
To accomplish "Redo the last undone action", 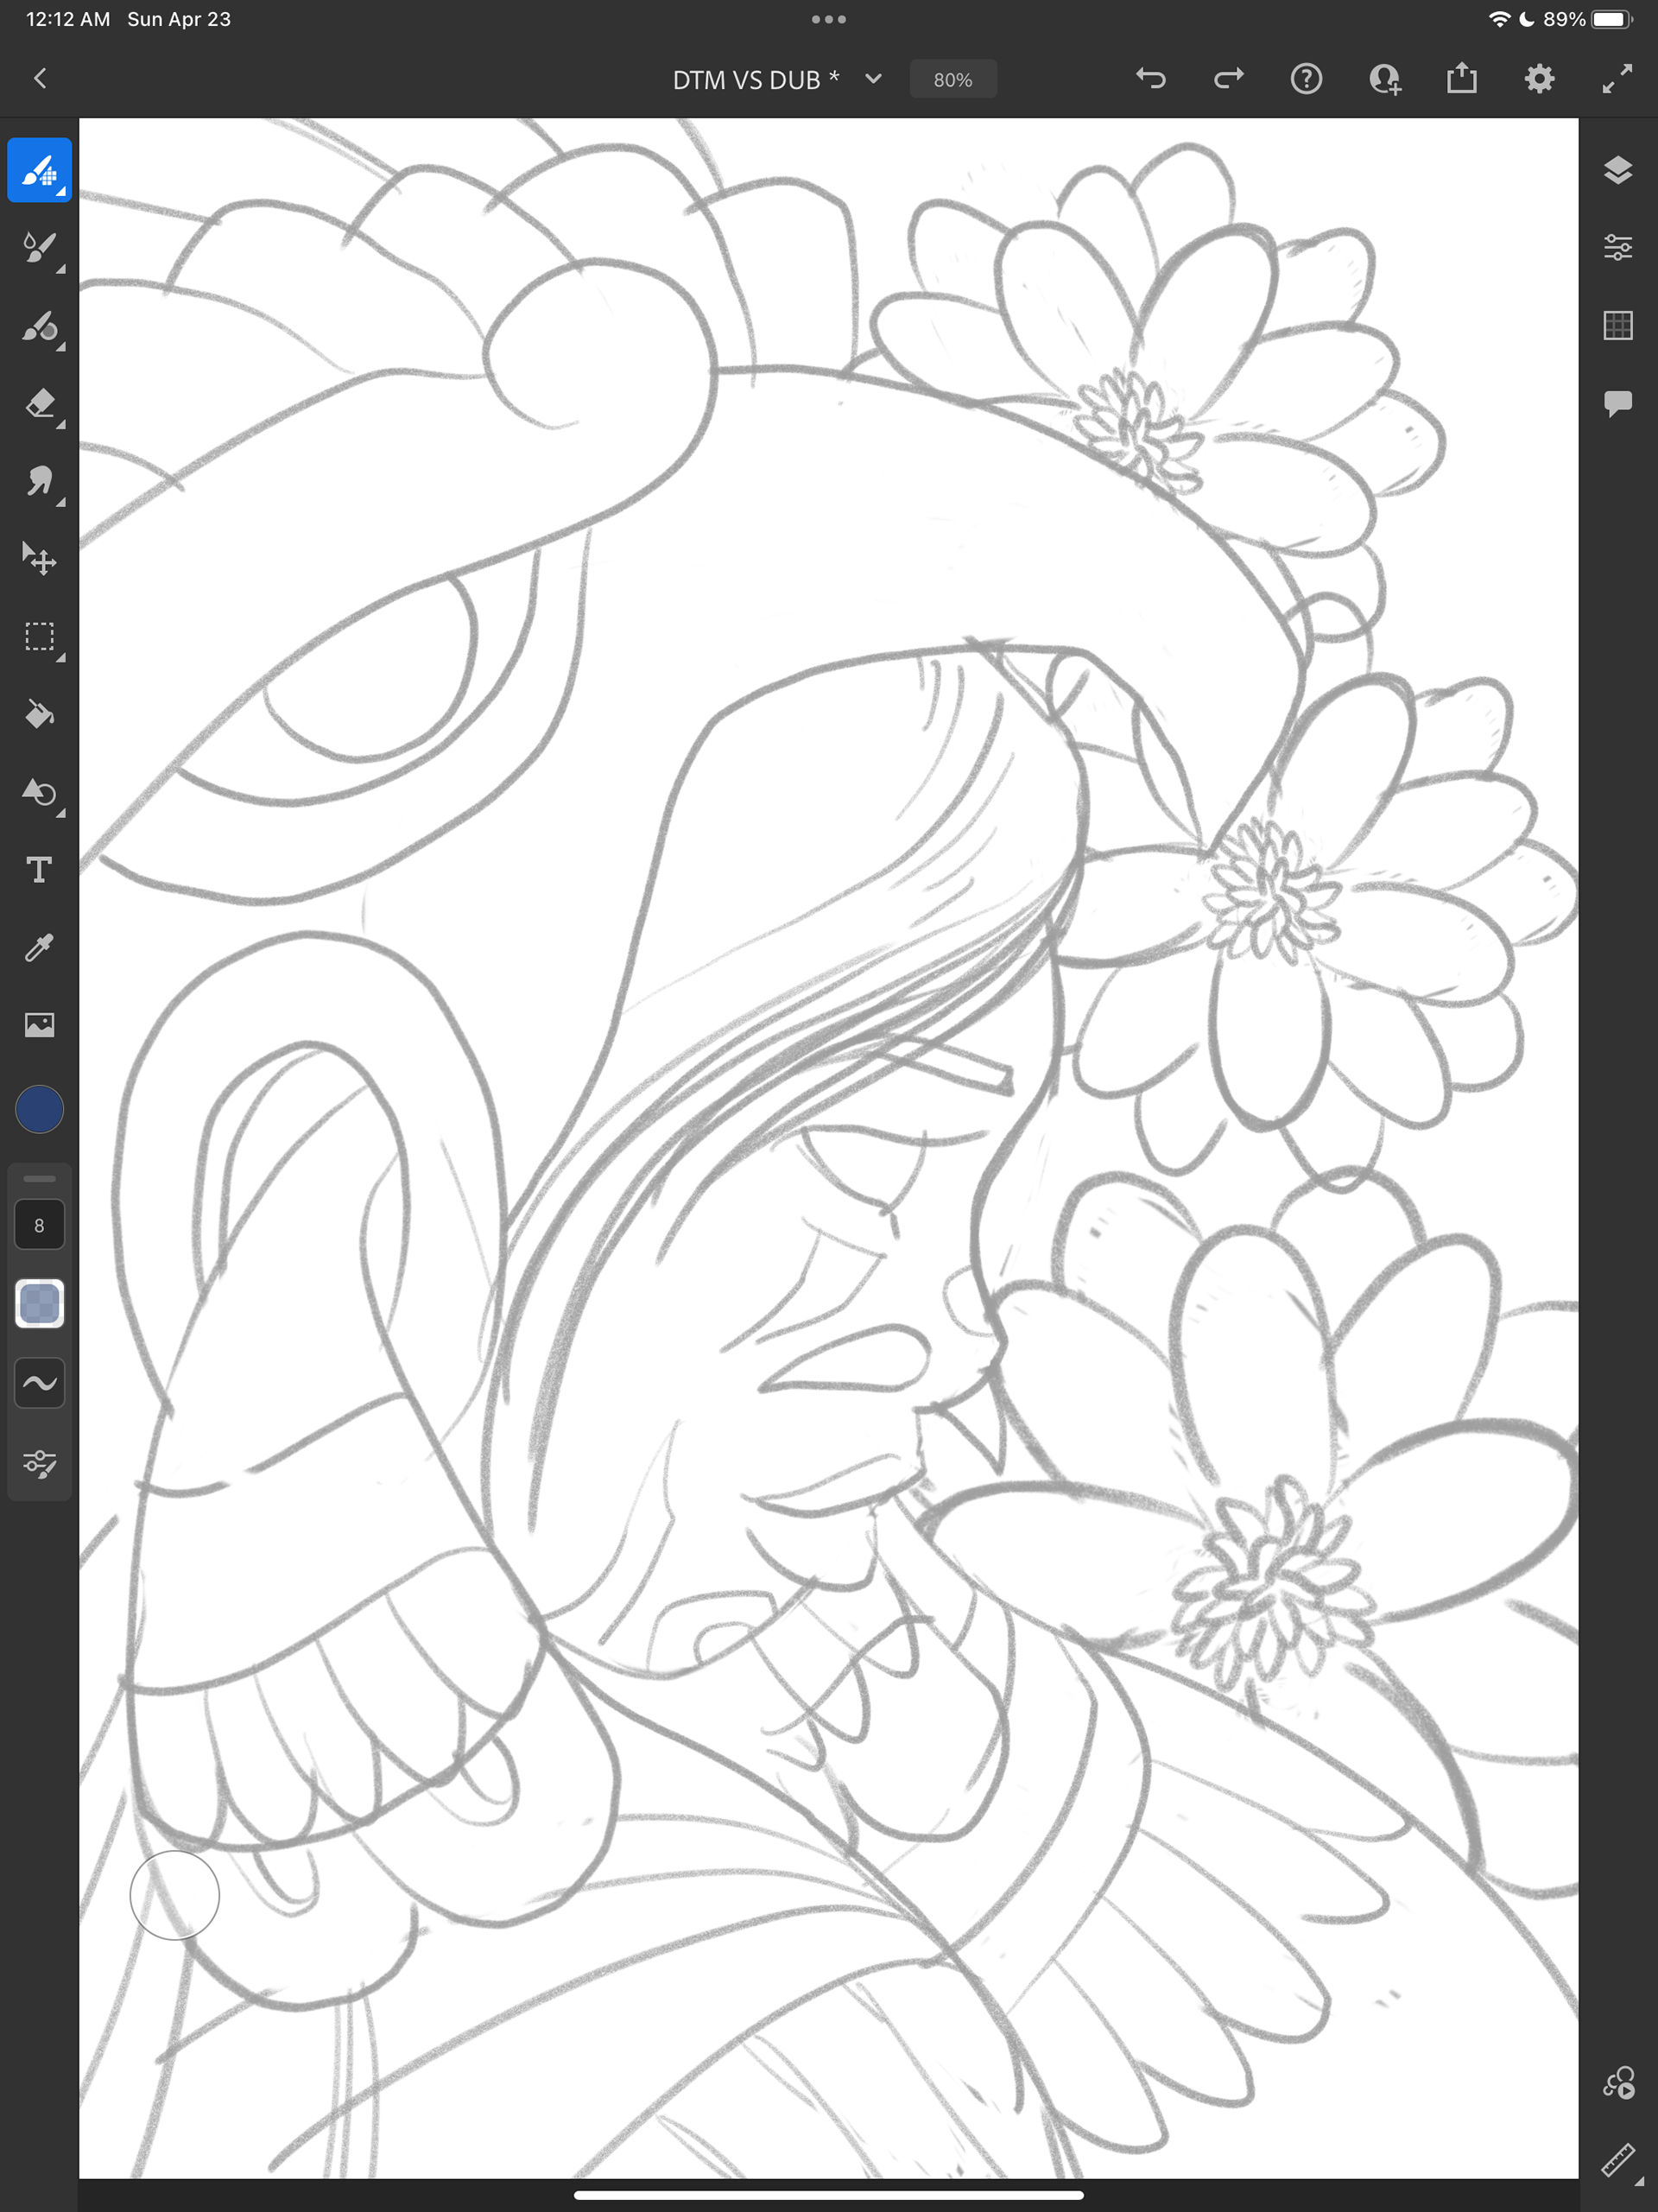I will (x=1229, y=79).
